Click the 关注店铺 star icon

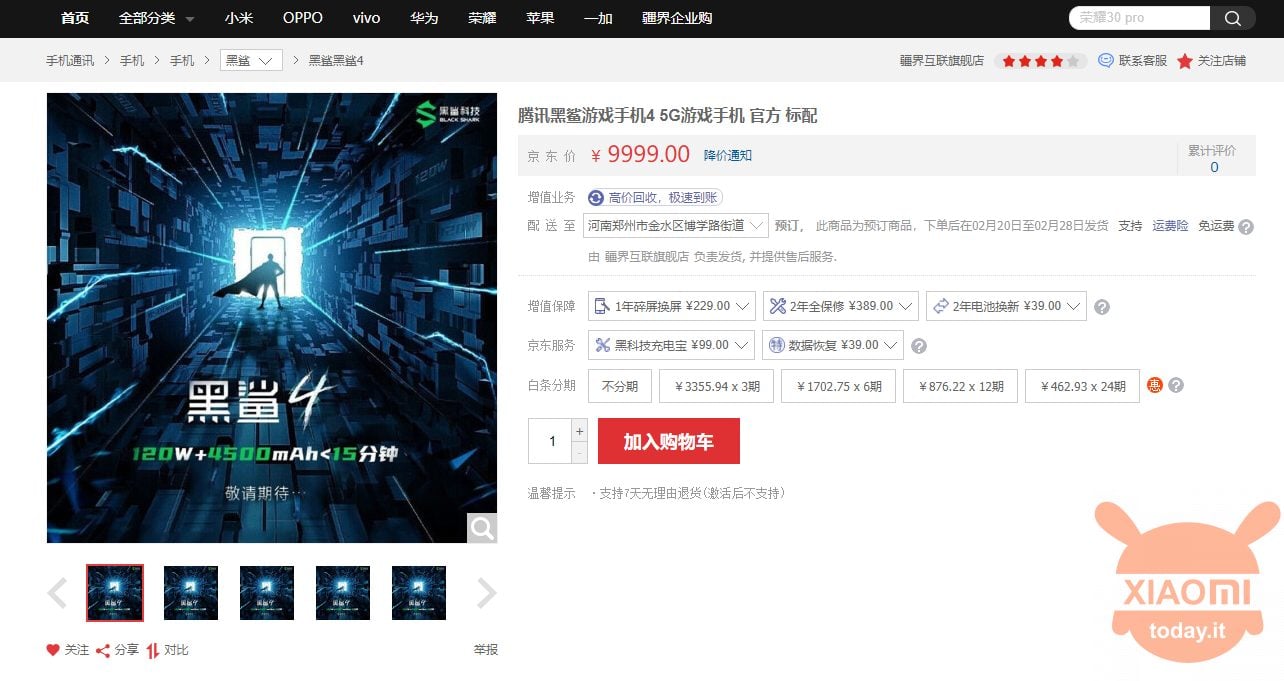pos(1185,61)
